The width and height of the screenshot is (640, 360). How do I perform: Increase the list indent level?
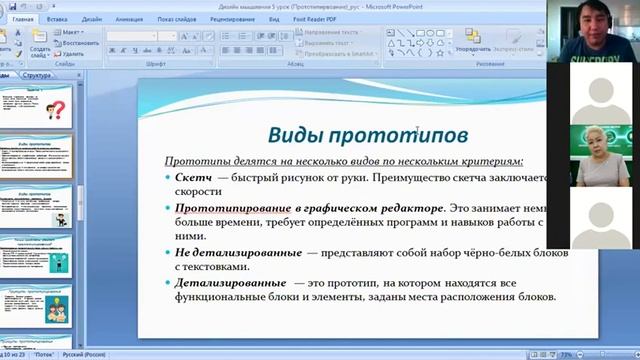tap(271, 36)
